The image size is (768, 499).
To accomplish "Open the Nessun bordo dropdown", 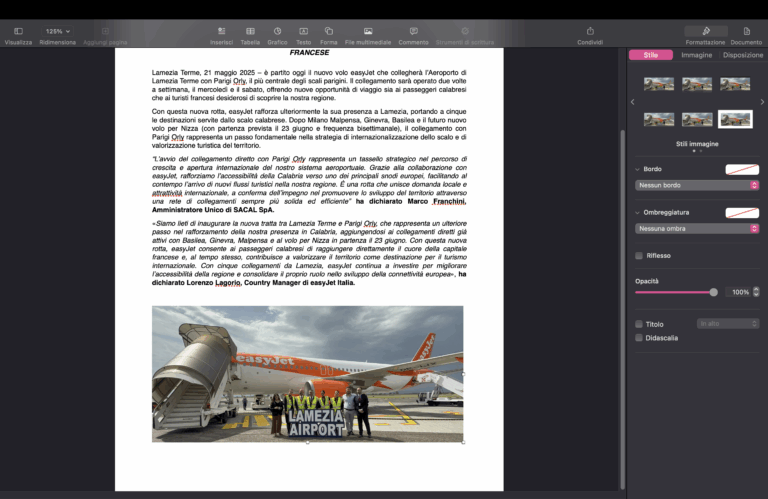I will (697, 185).
